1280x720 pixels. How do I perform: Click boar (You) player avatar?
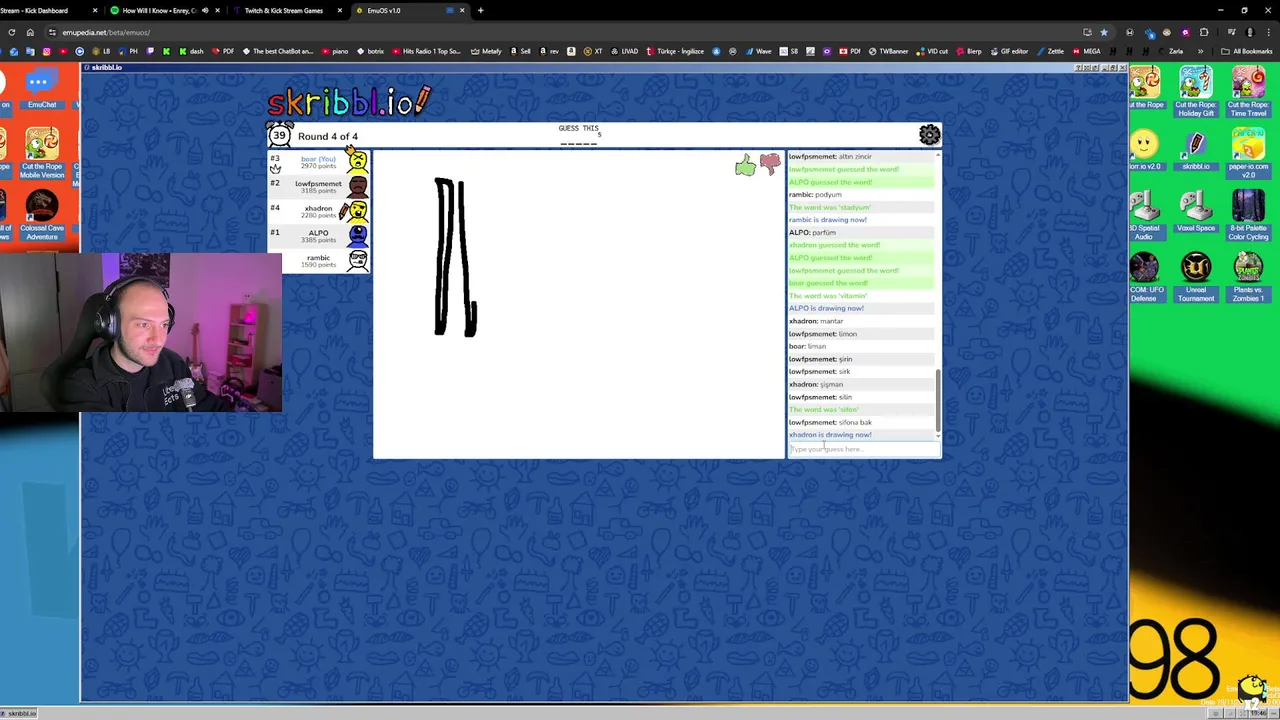357,161
